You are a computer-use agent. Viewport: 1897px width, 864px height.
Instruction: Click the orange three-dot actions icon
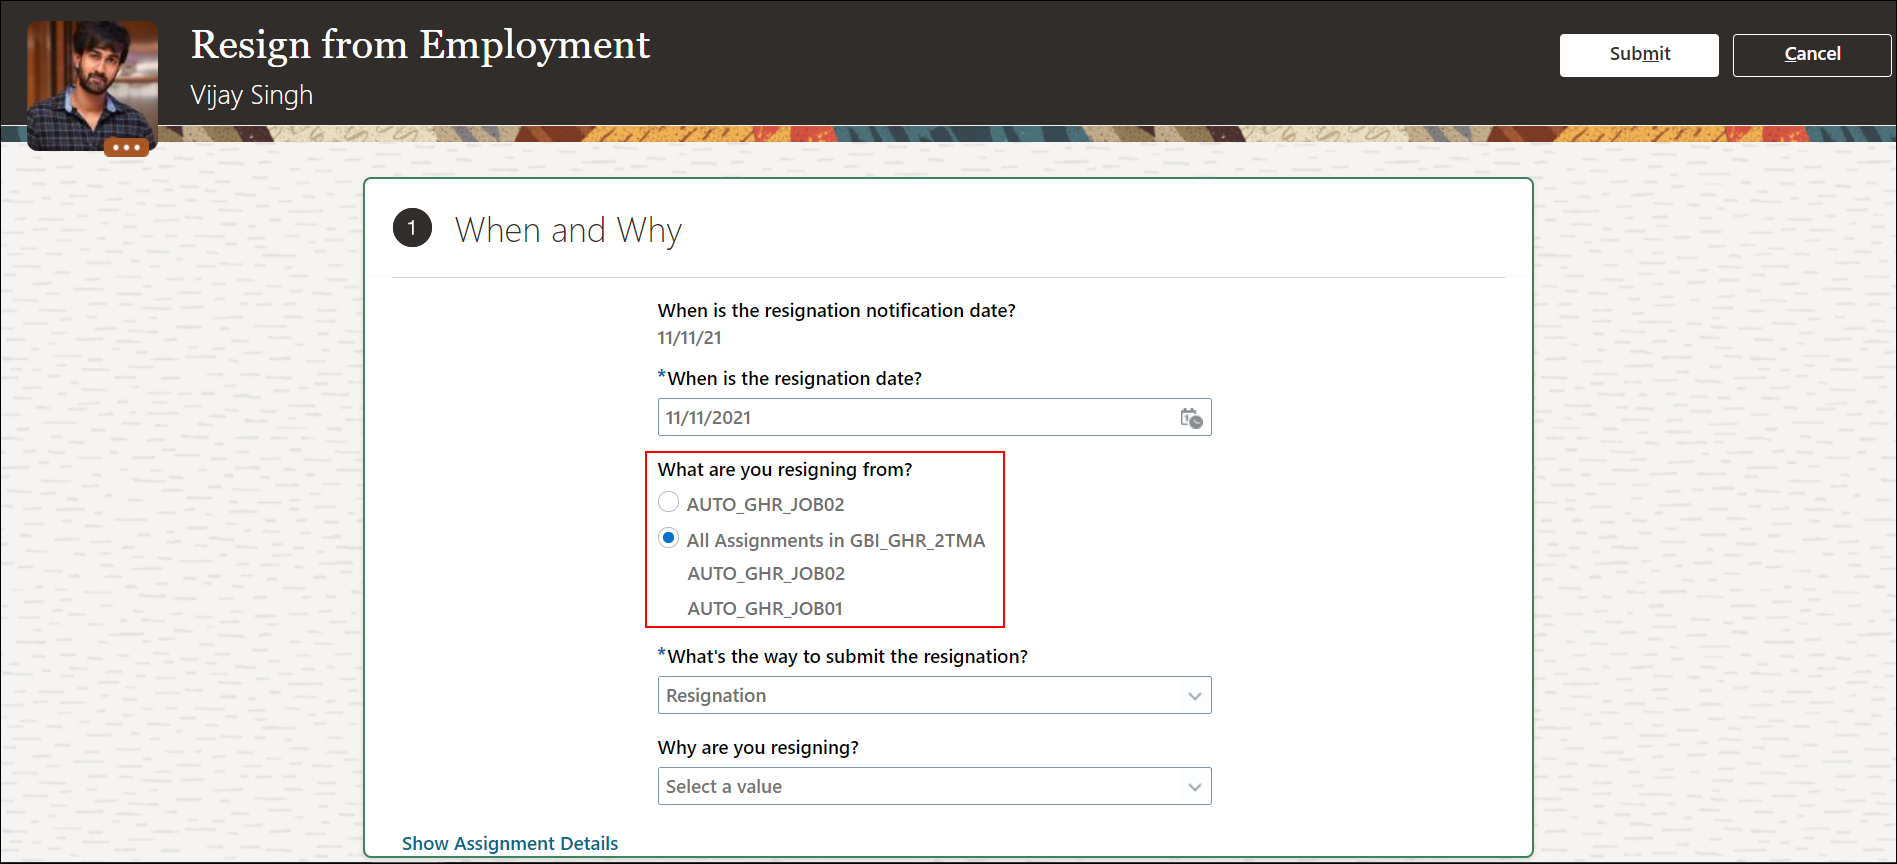tap(126, 148)
